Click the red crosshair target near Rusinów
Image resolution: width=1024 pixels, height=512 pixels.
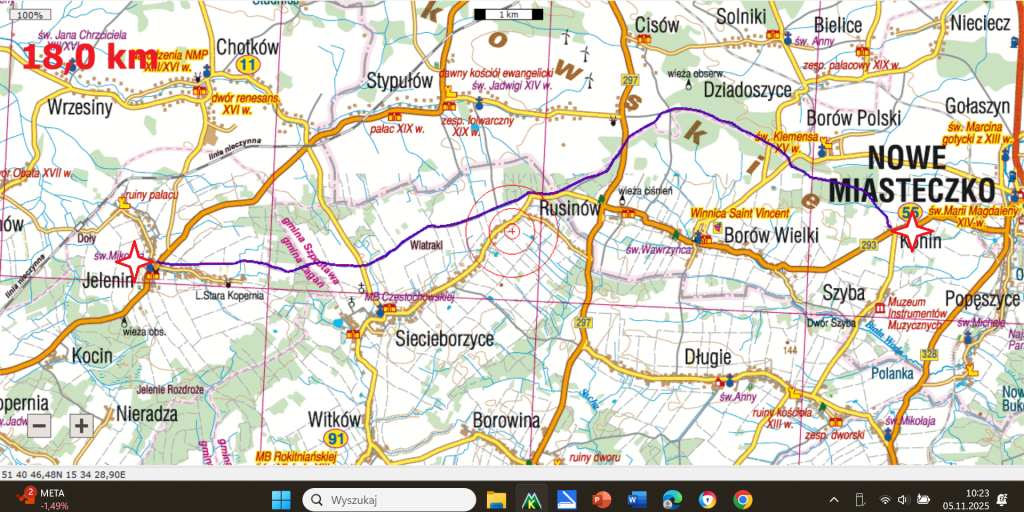coord(511,231)
